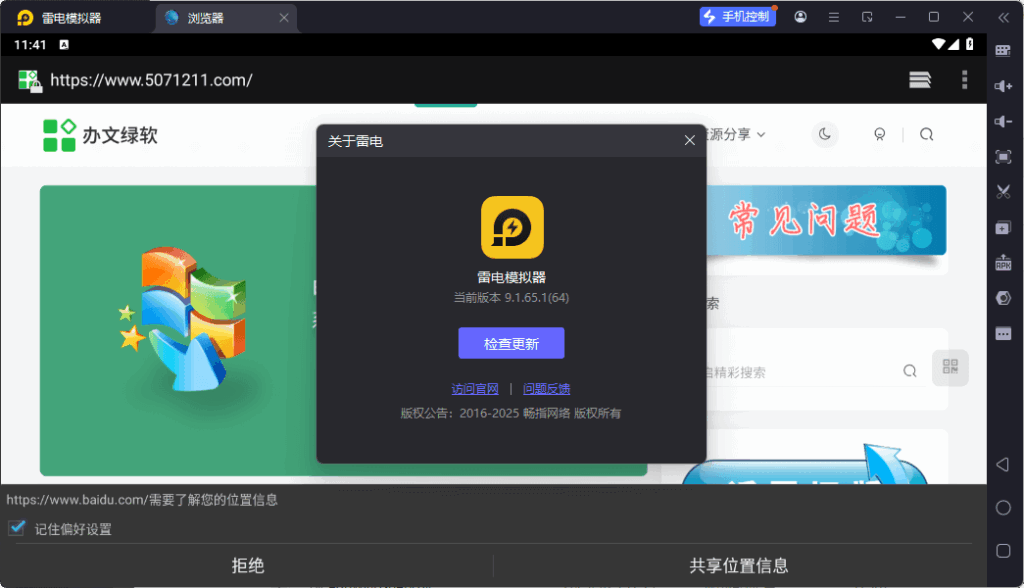The image size is (1024, 588).
Task: Open the APK install tool in the sidebar
Action: pyautogui.click(x=1002, y=262)
